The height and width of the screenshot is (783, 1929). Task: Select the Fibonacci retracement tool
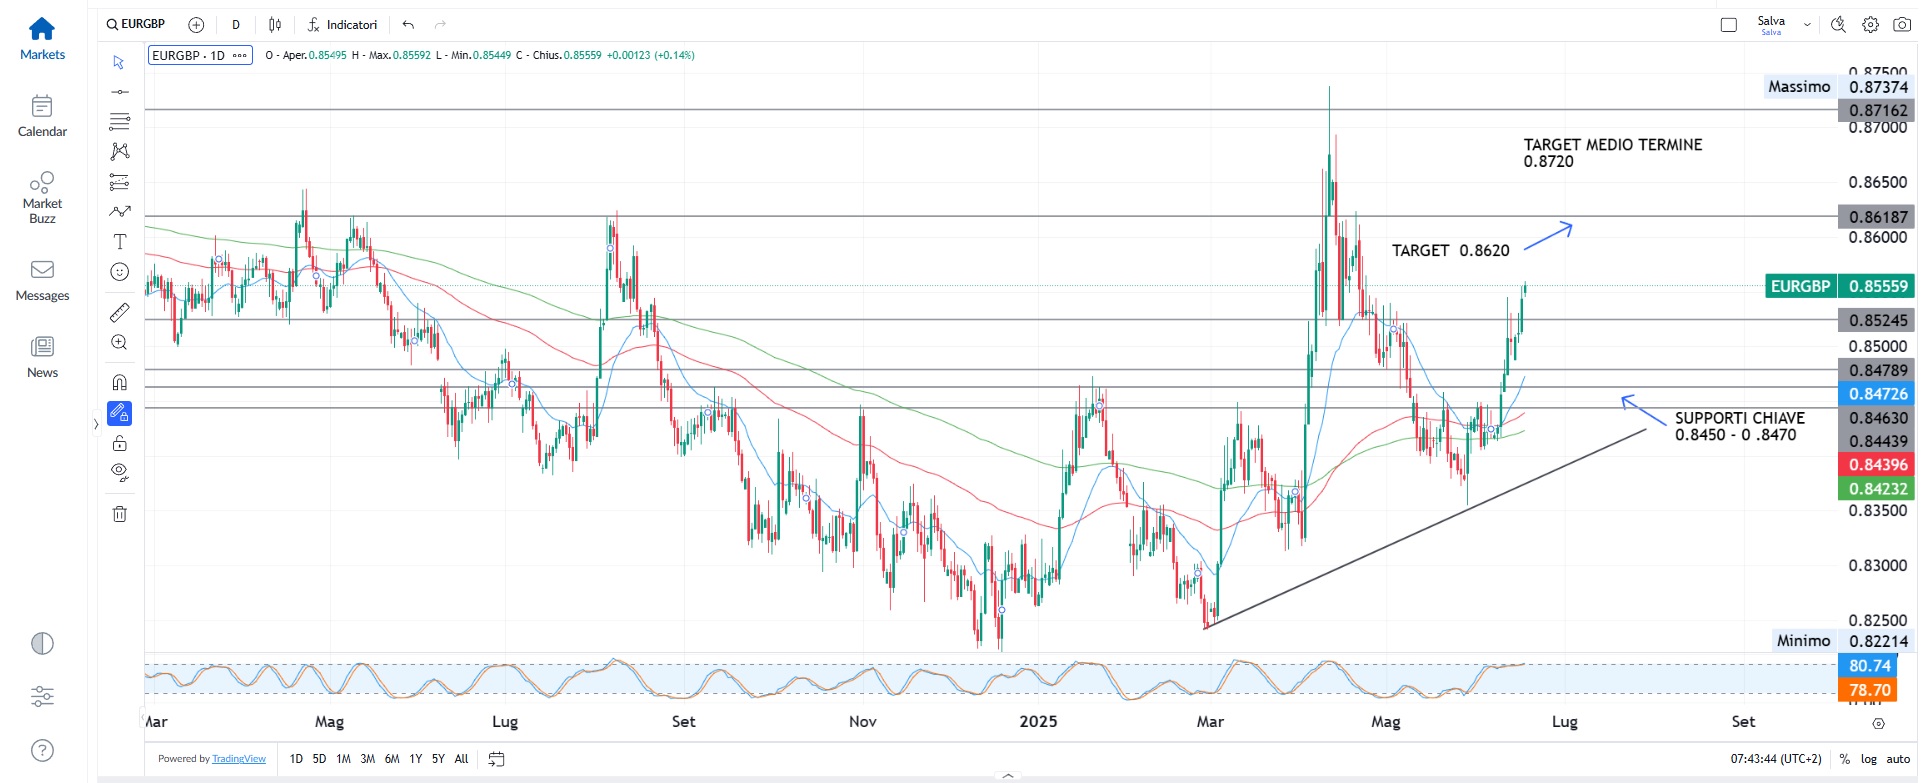point(119,122)
